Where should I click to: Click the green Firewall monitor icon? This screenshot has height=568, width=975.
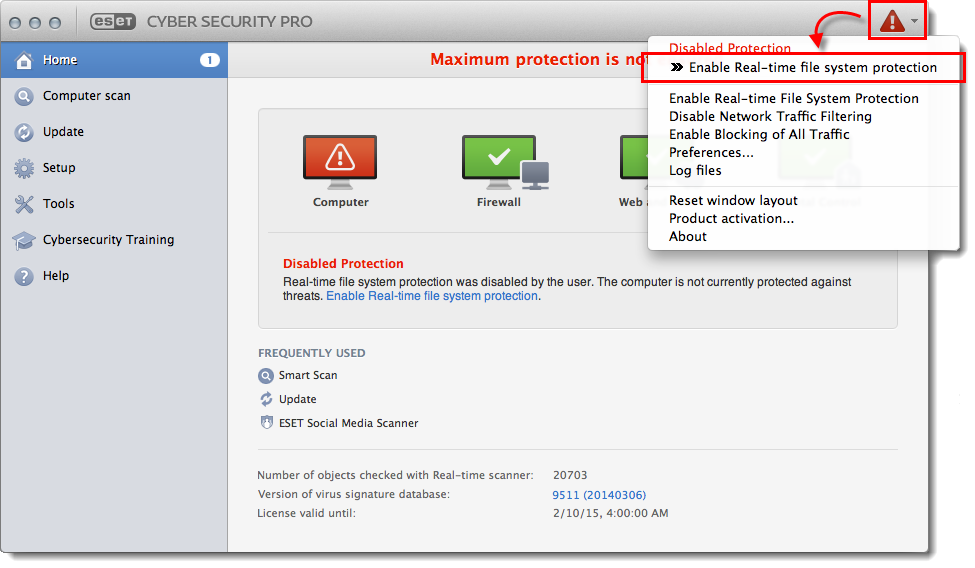click(x=505, y=162)
